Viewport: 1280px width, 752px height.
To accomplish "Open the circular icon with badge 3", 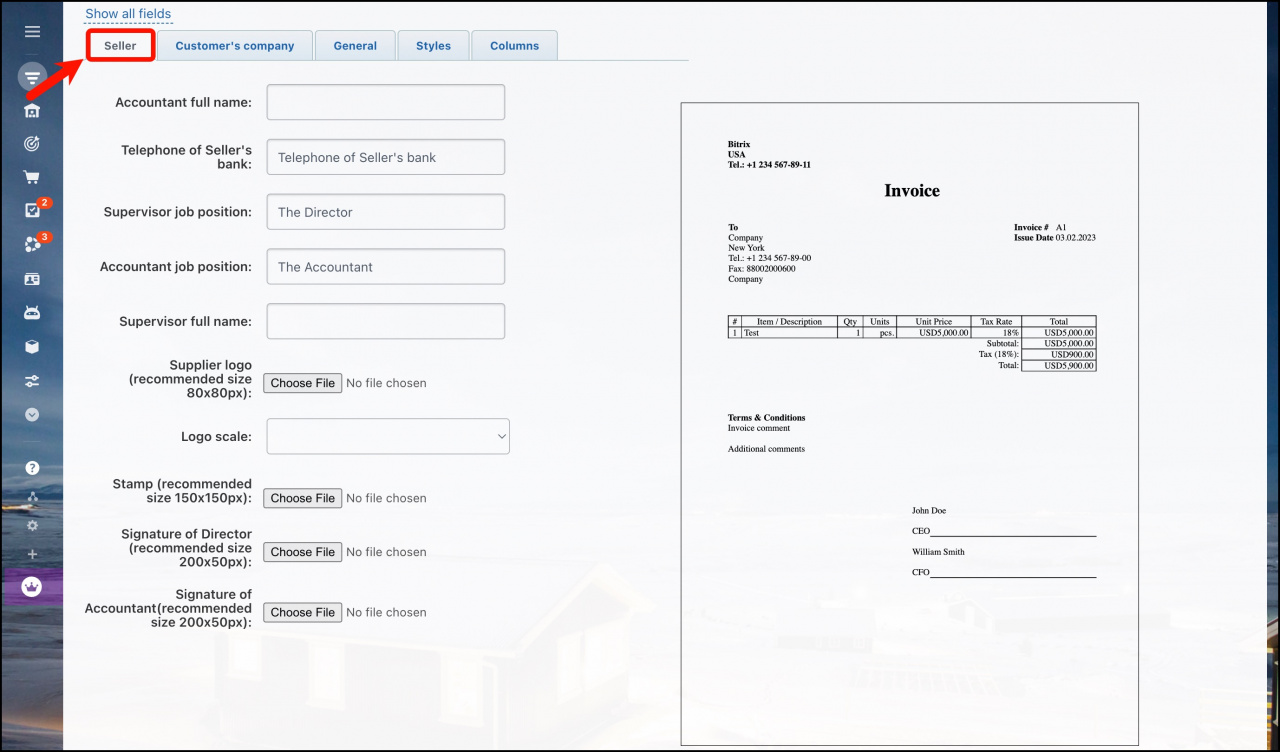I will [x=32, y=245].
